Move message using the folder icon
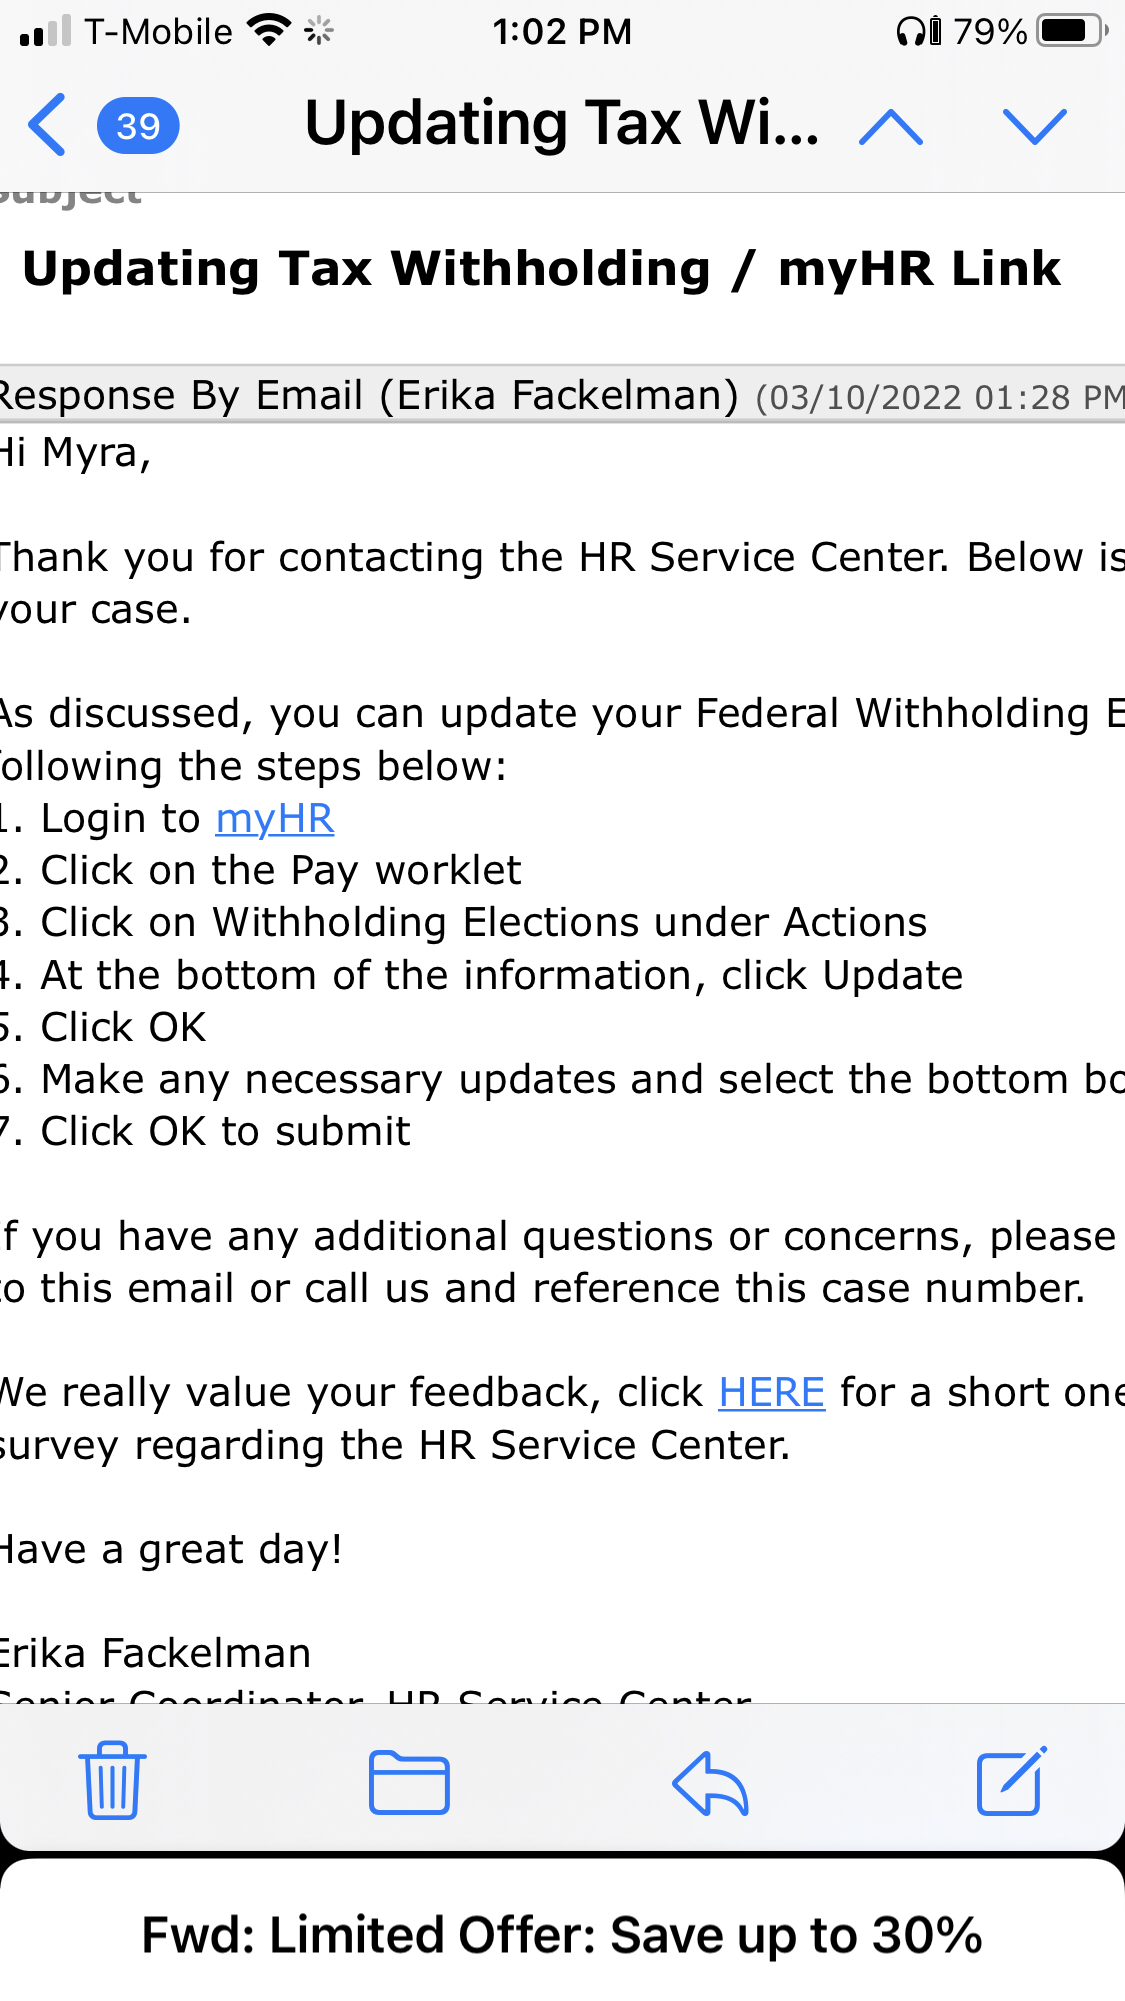The width and height of the screenshot is (1125, 2001). coord(409,1782)
